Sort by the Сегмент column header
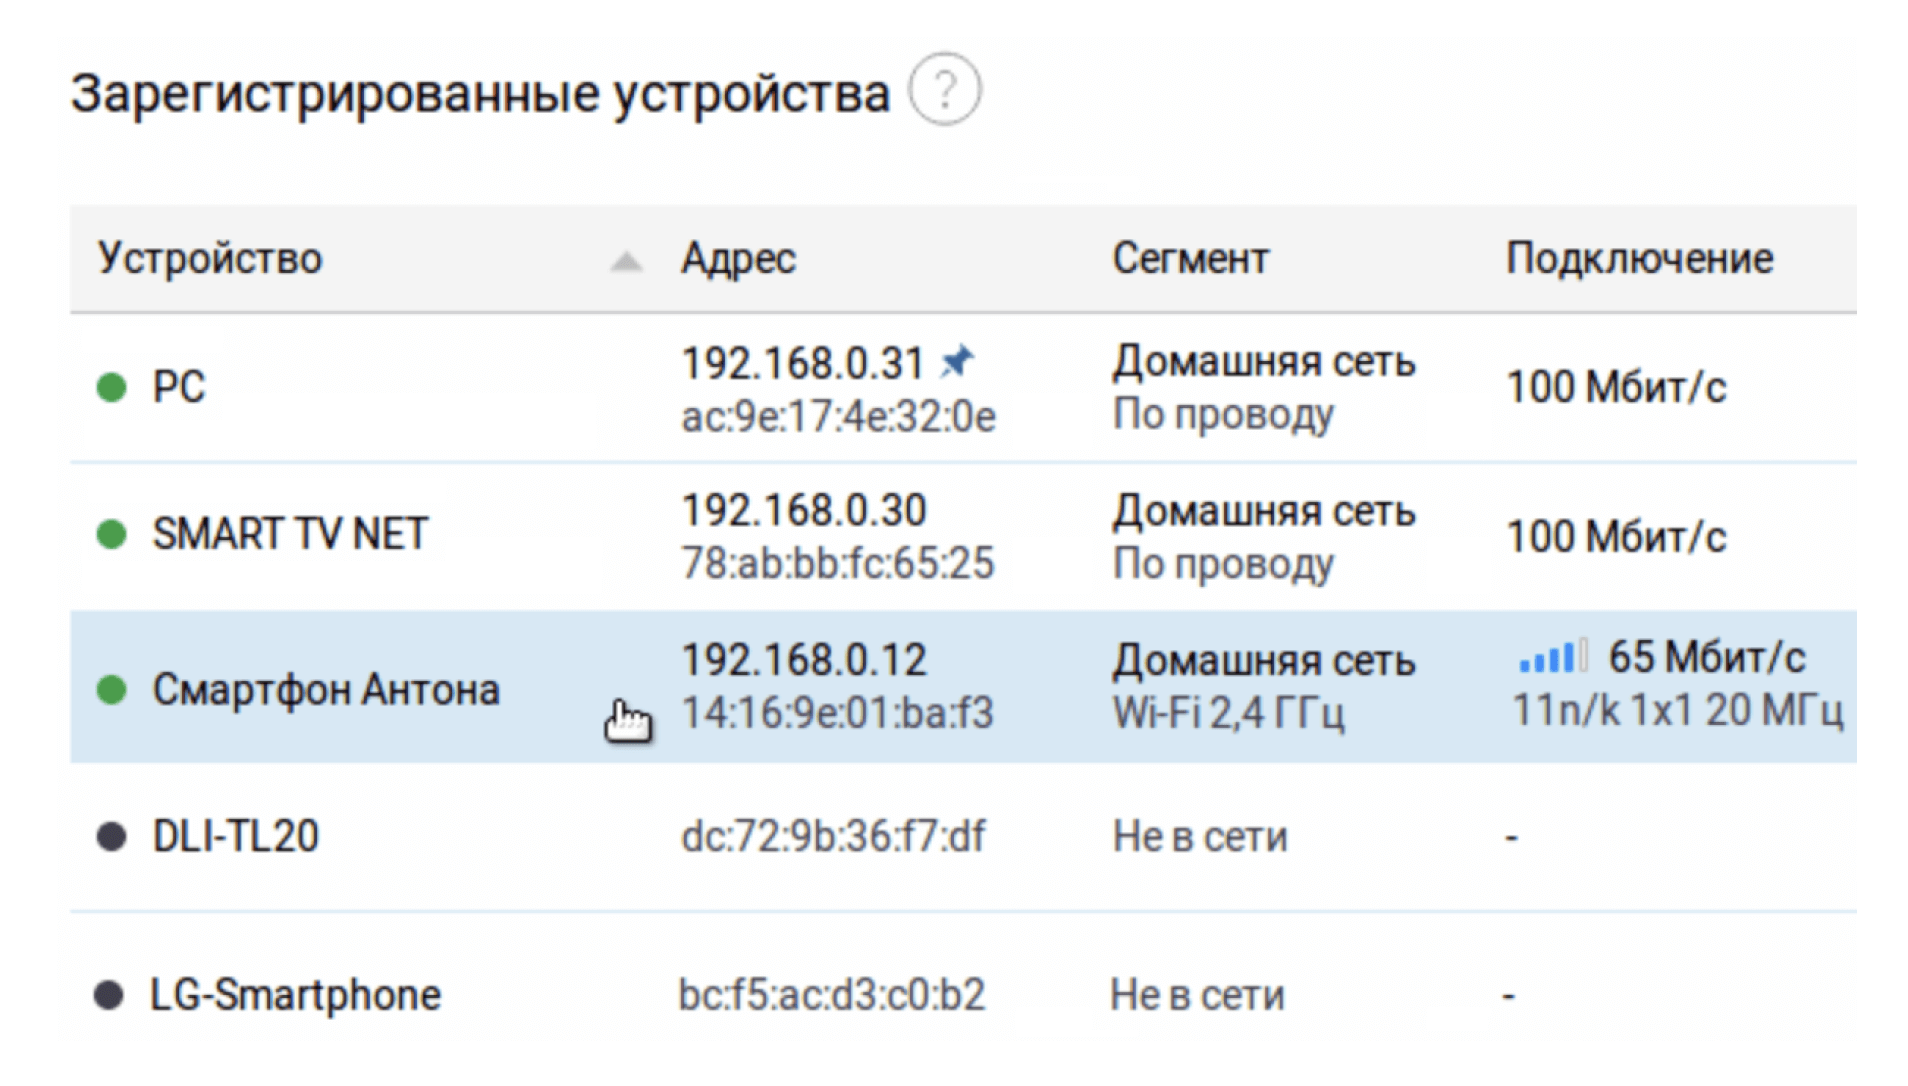Viewport: 1908px width, 1086px height. (1190, 259)
